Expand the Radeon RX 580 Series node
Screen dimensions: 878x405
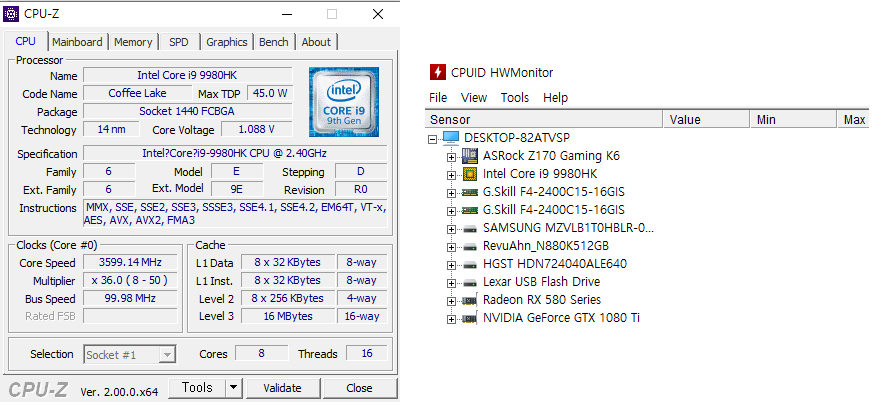tap(451, 301)
